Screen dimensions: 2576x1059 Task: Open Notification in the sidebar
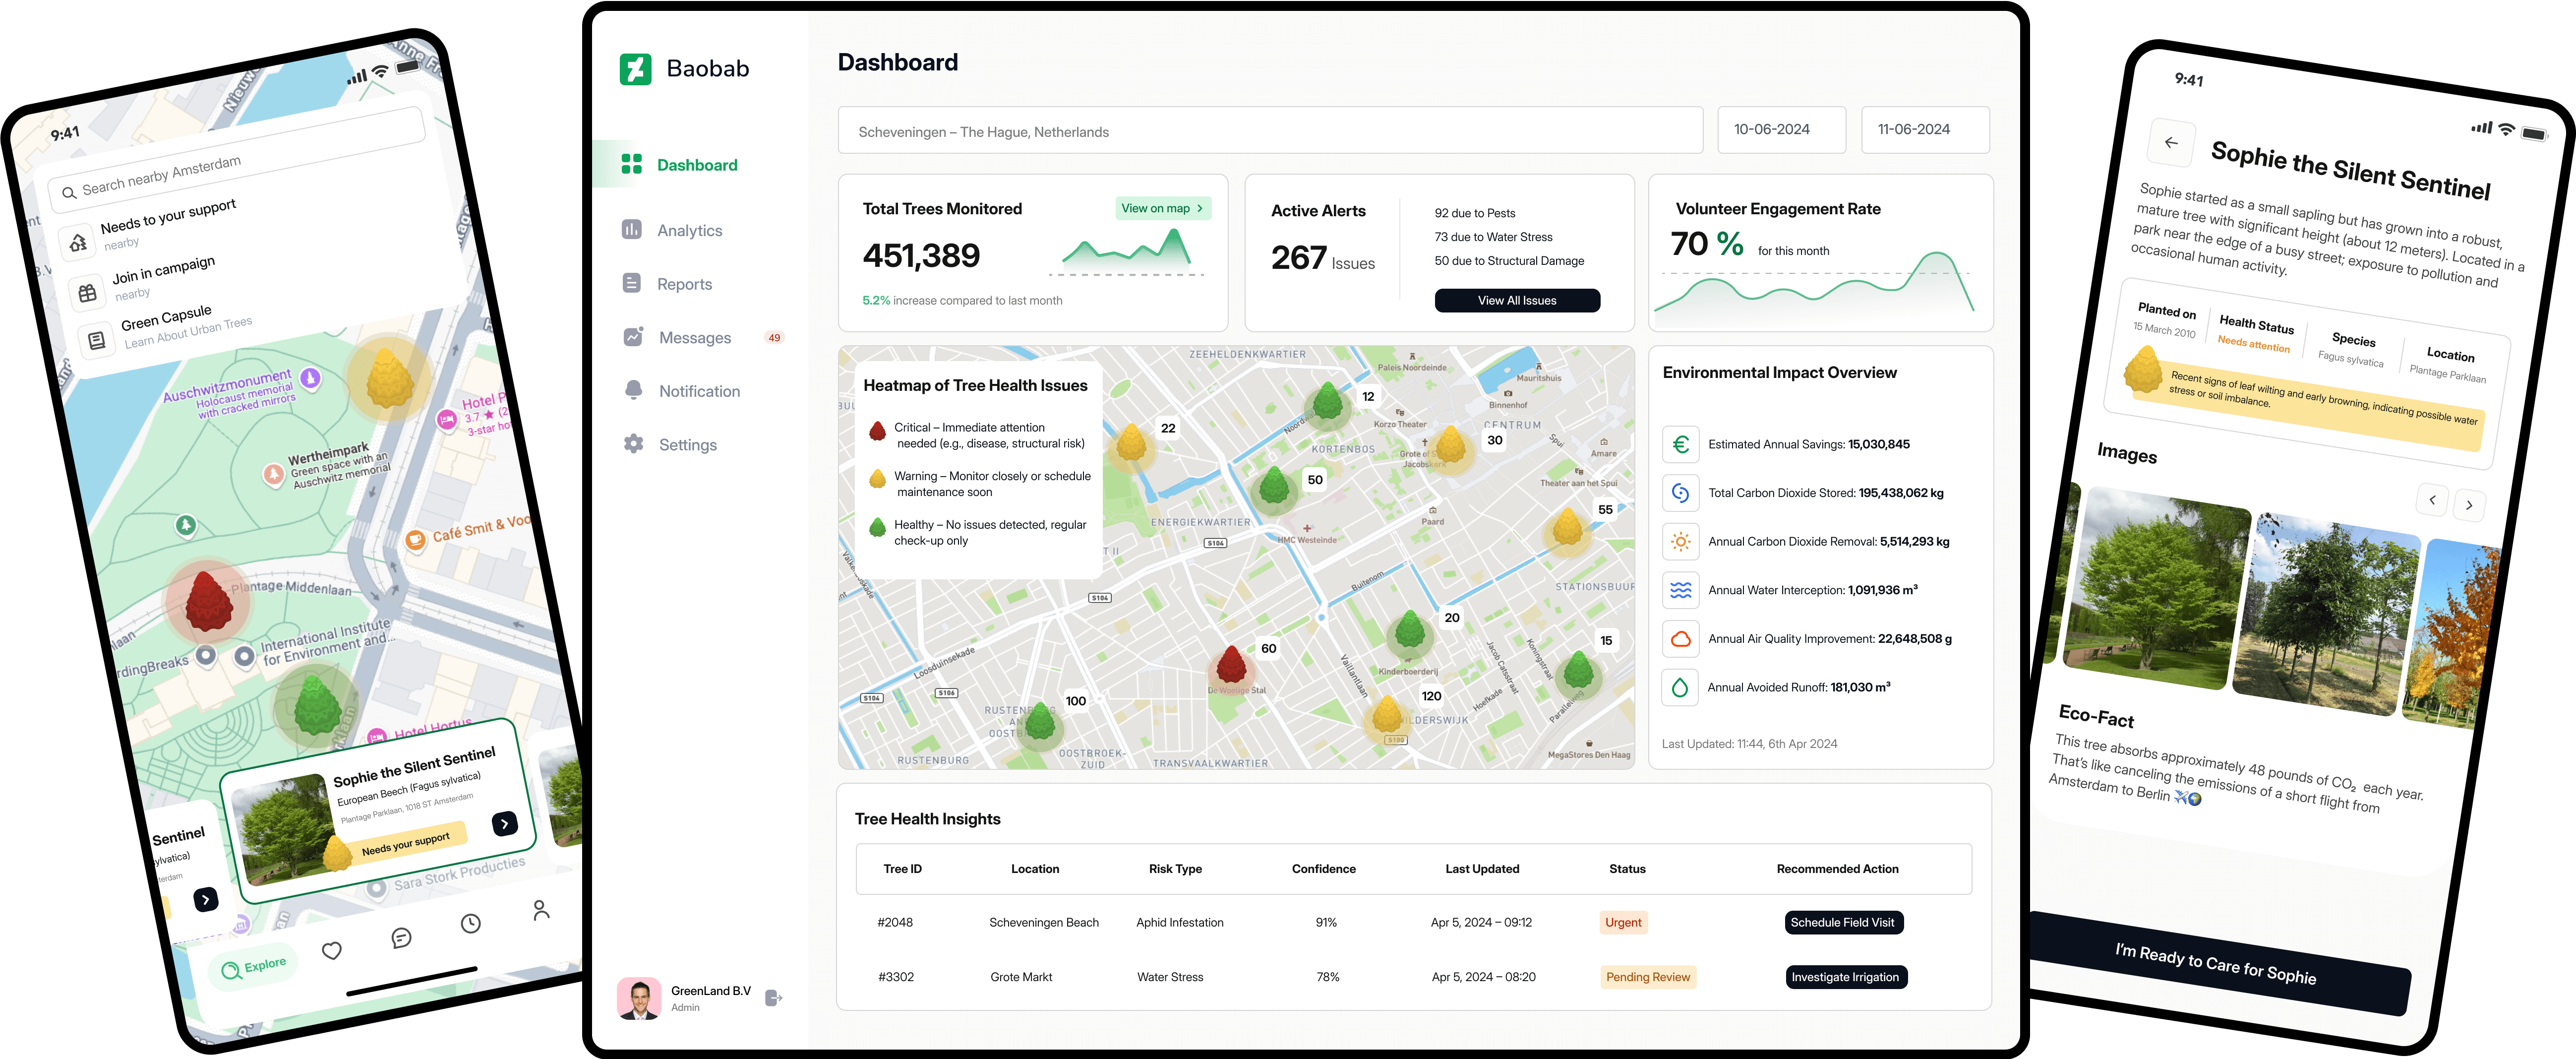coord(700,391)
